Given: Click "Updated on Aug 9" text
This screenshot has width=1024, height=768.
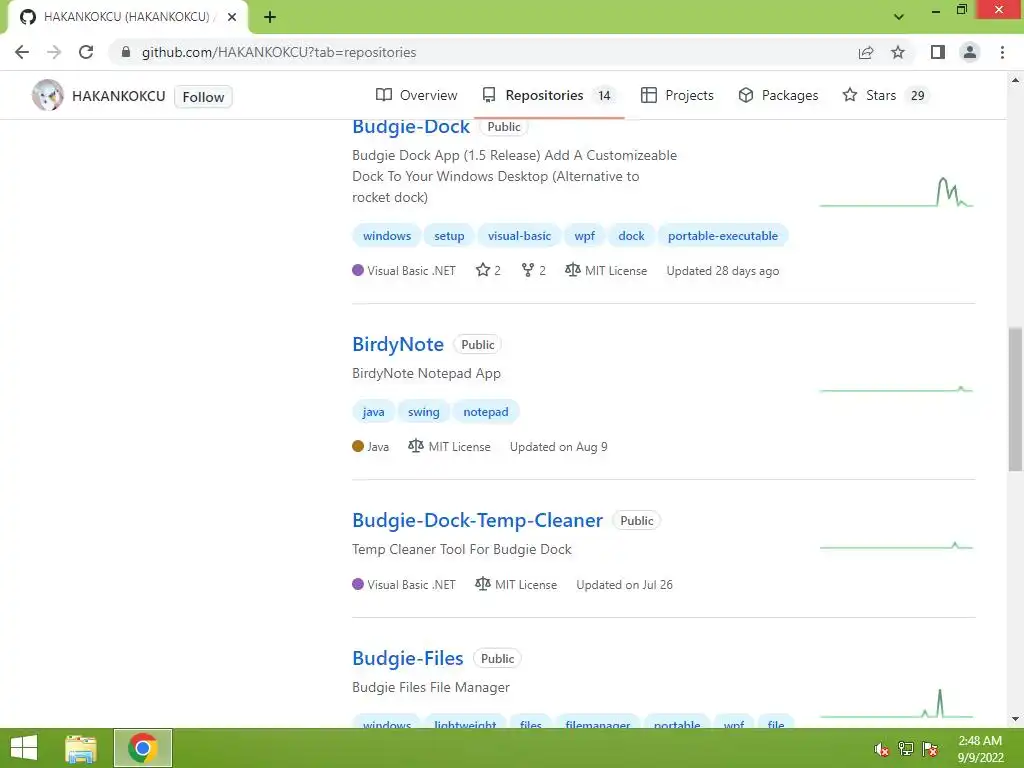Looking at the screenshot, I should pyautogui.click(x=558, y=447).
